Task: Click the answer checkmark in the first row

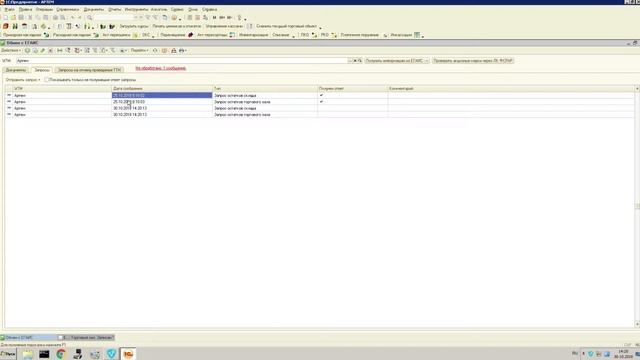Action: pos(321,96)
